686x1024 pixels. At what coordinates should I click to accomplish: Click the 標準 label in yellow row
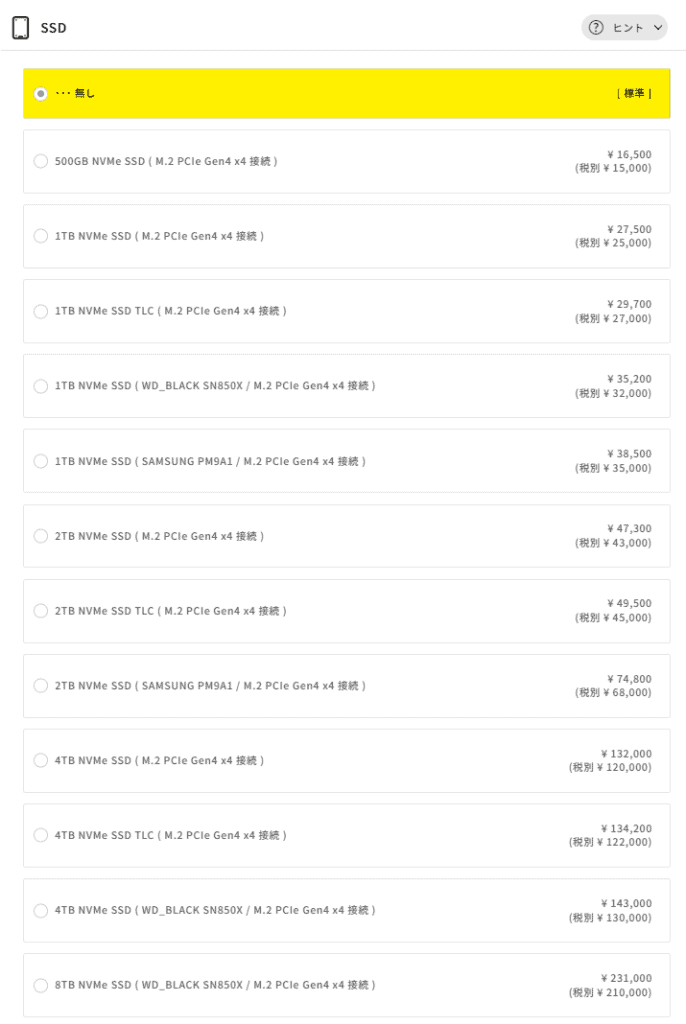(634, 94)
